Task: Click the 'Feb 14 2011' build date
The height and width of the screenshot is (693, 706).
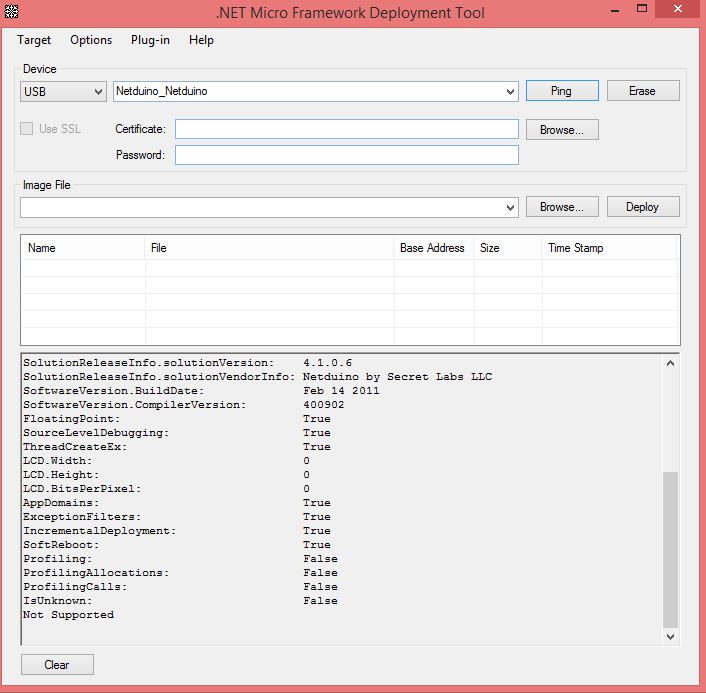Action: [341, 390]
